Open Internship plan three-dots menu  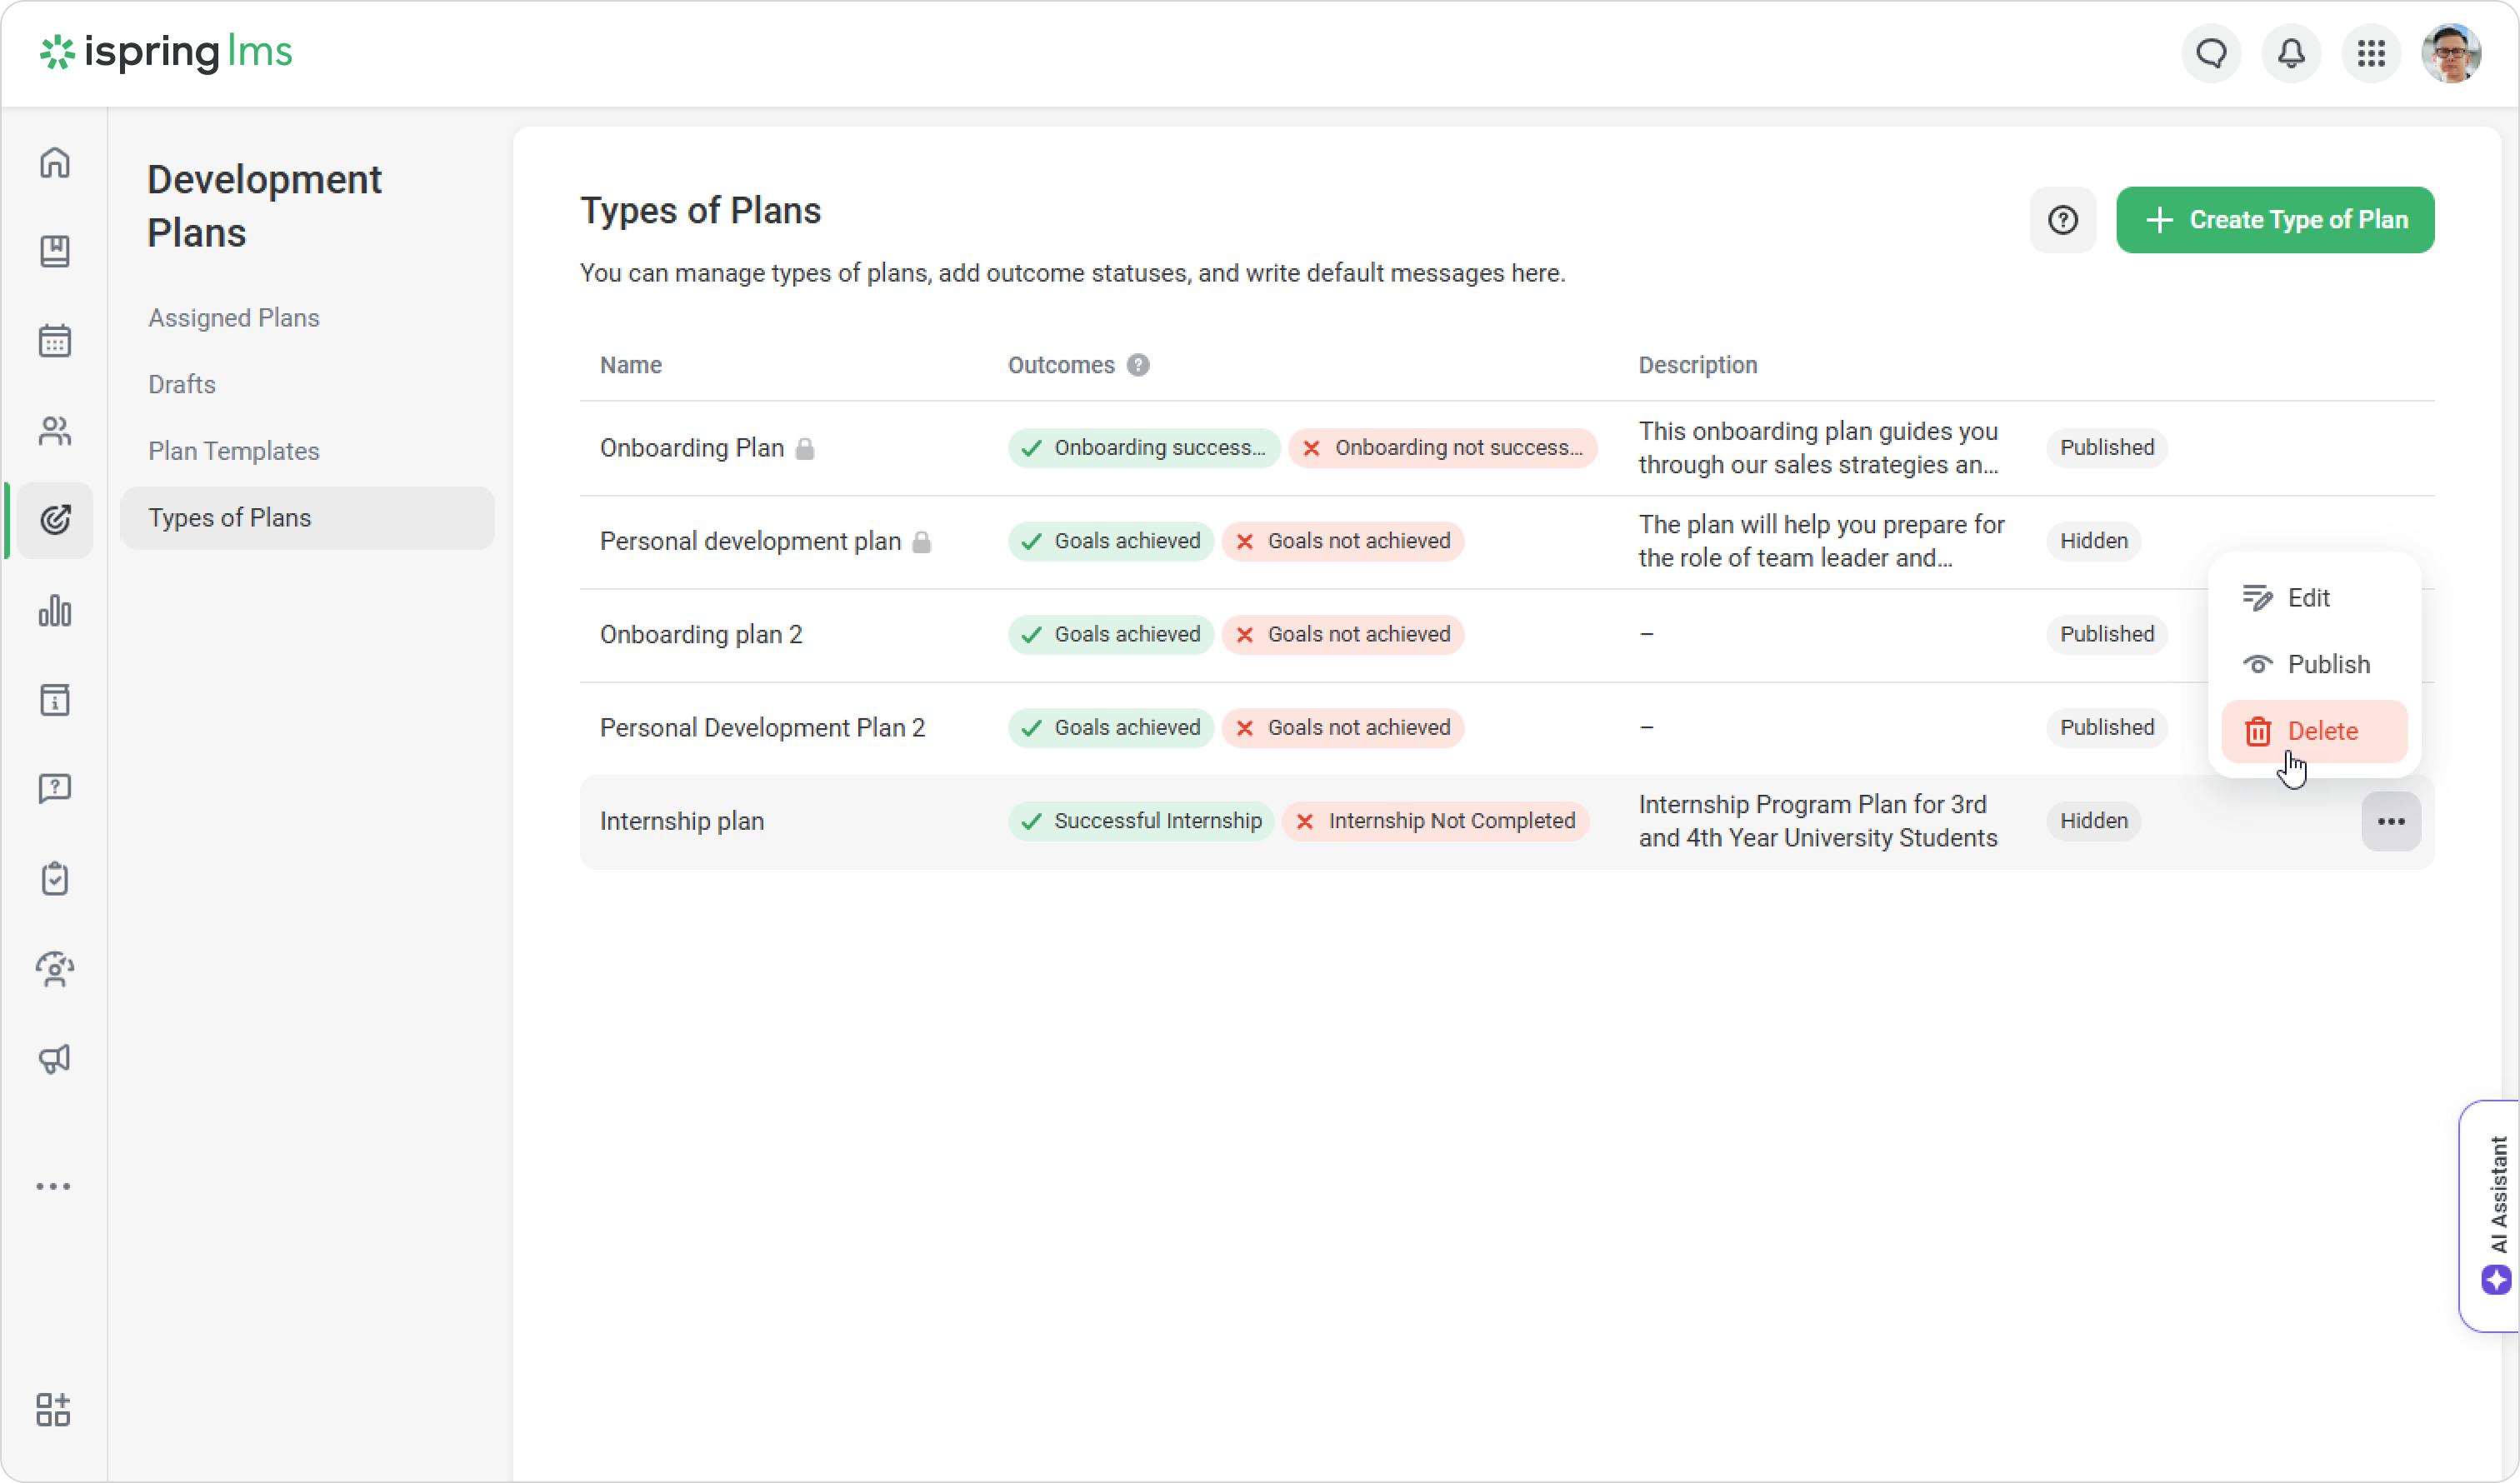2390,821
